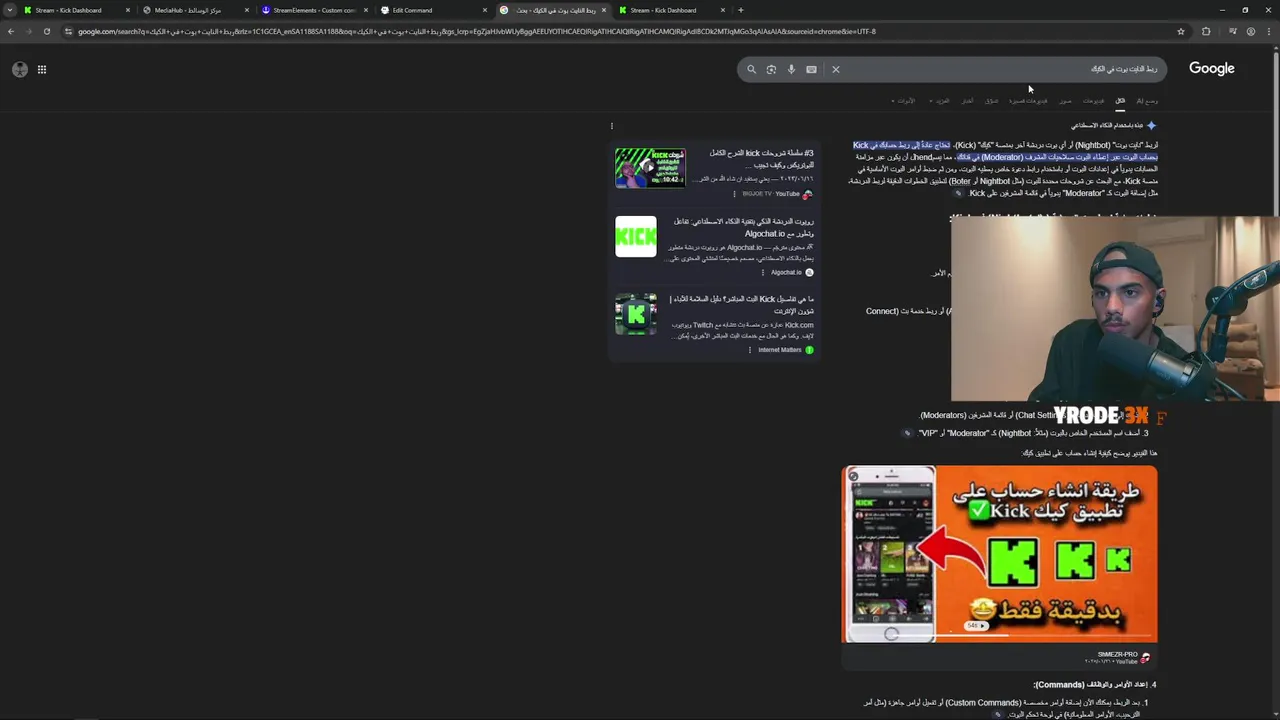Clear the search query with X icon
Screen dimensions: 1280x720
[836, 69]
